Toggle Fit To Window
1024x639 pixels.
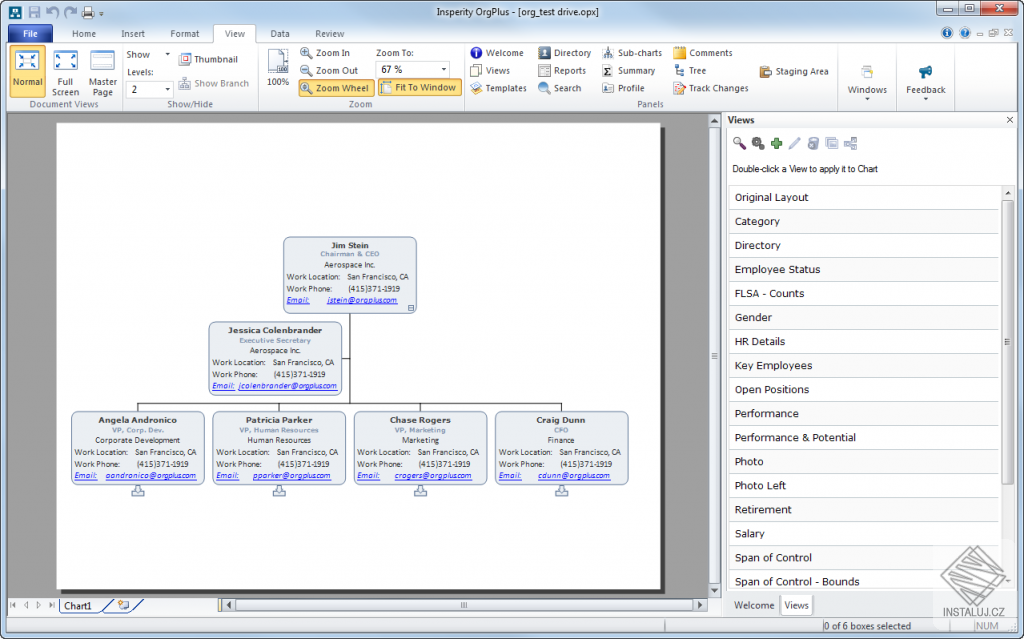pyautogui.click(x=419, y=88)
